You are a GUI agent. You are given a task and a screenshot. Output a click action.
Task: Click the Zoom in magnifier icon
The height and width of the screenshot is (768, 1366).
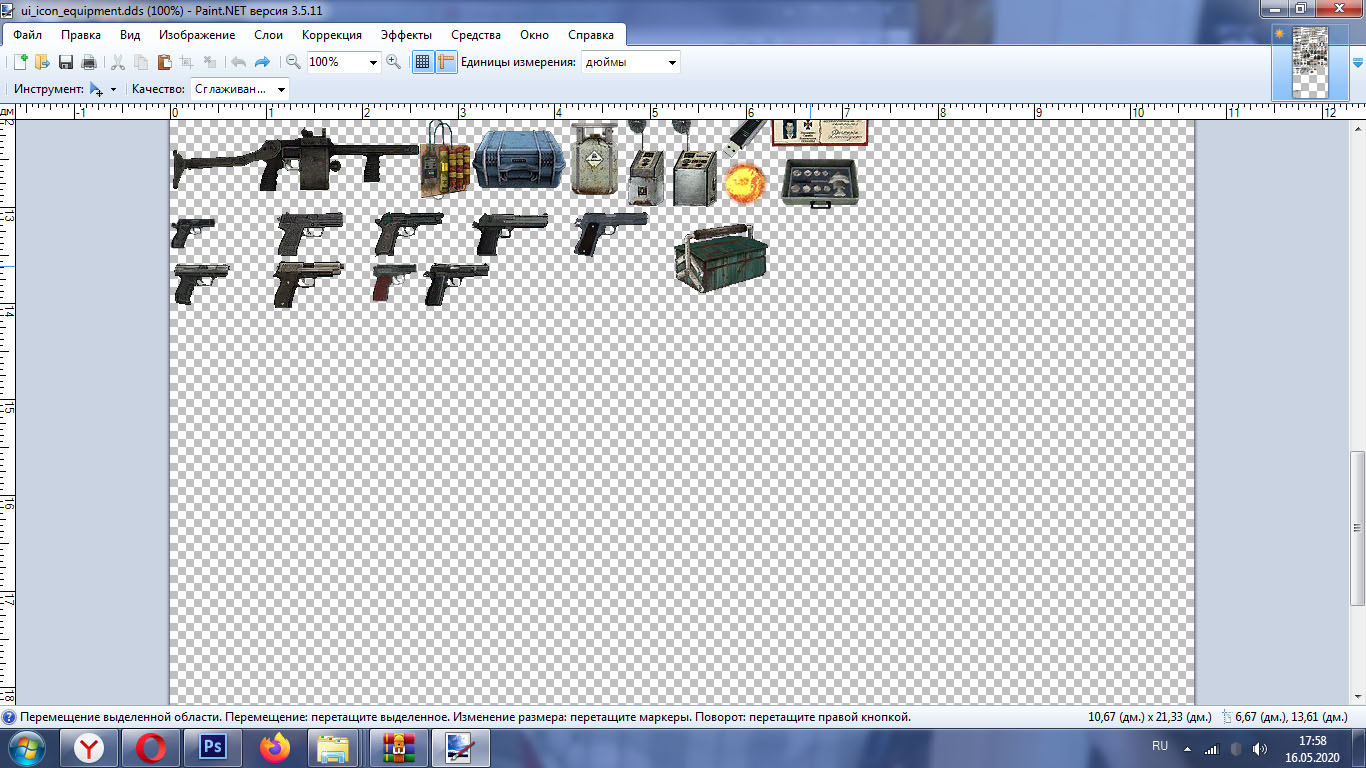(393, 62)
